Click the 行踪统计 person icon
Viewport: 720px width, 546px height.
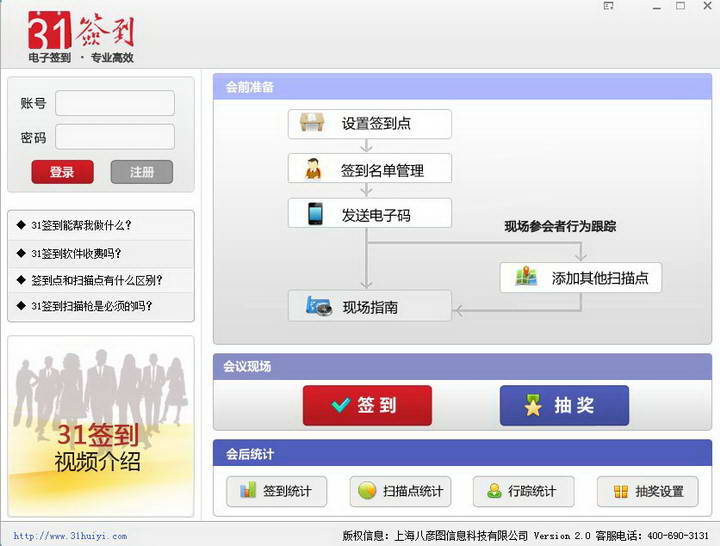pyautogui.click(x=494, y=491)
